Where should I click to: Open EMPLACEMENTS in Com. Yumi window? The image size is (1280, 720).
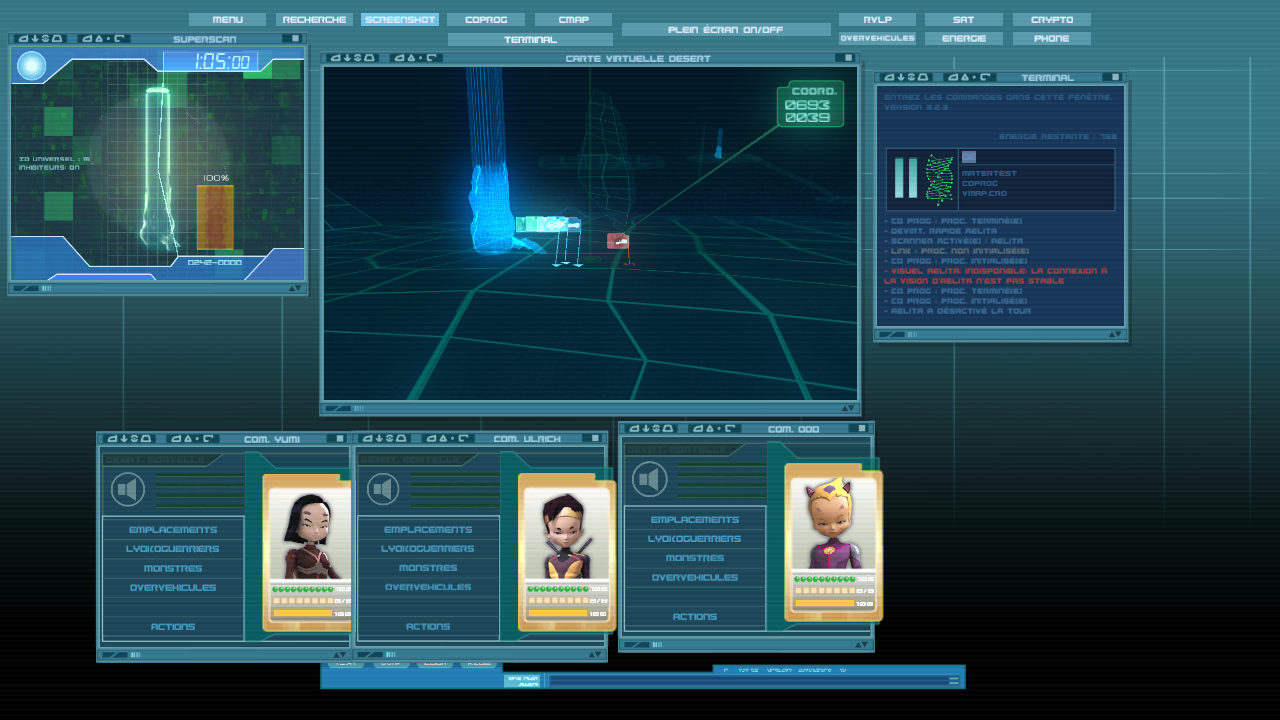point(173,529)
